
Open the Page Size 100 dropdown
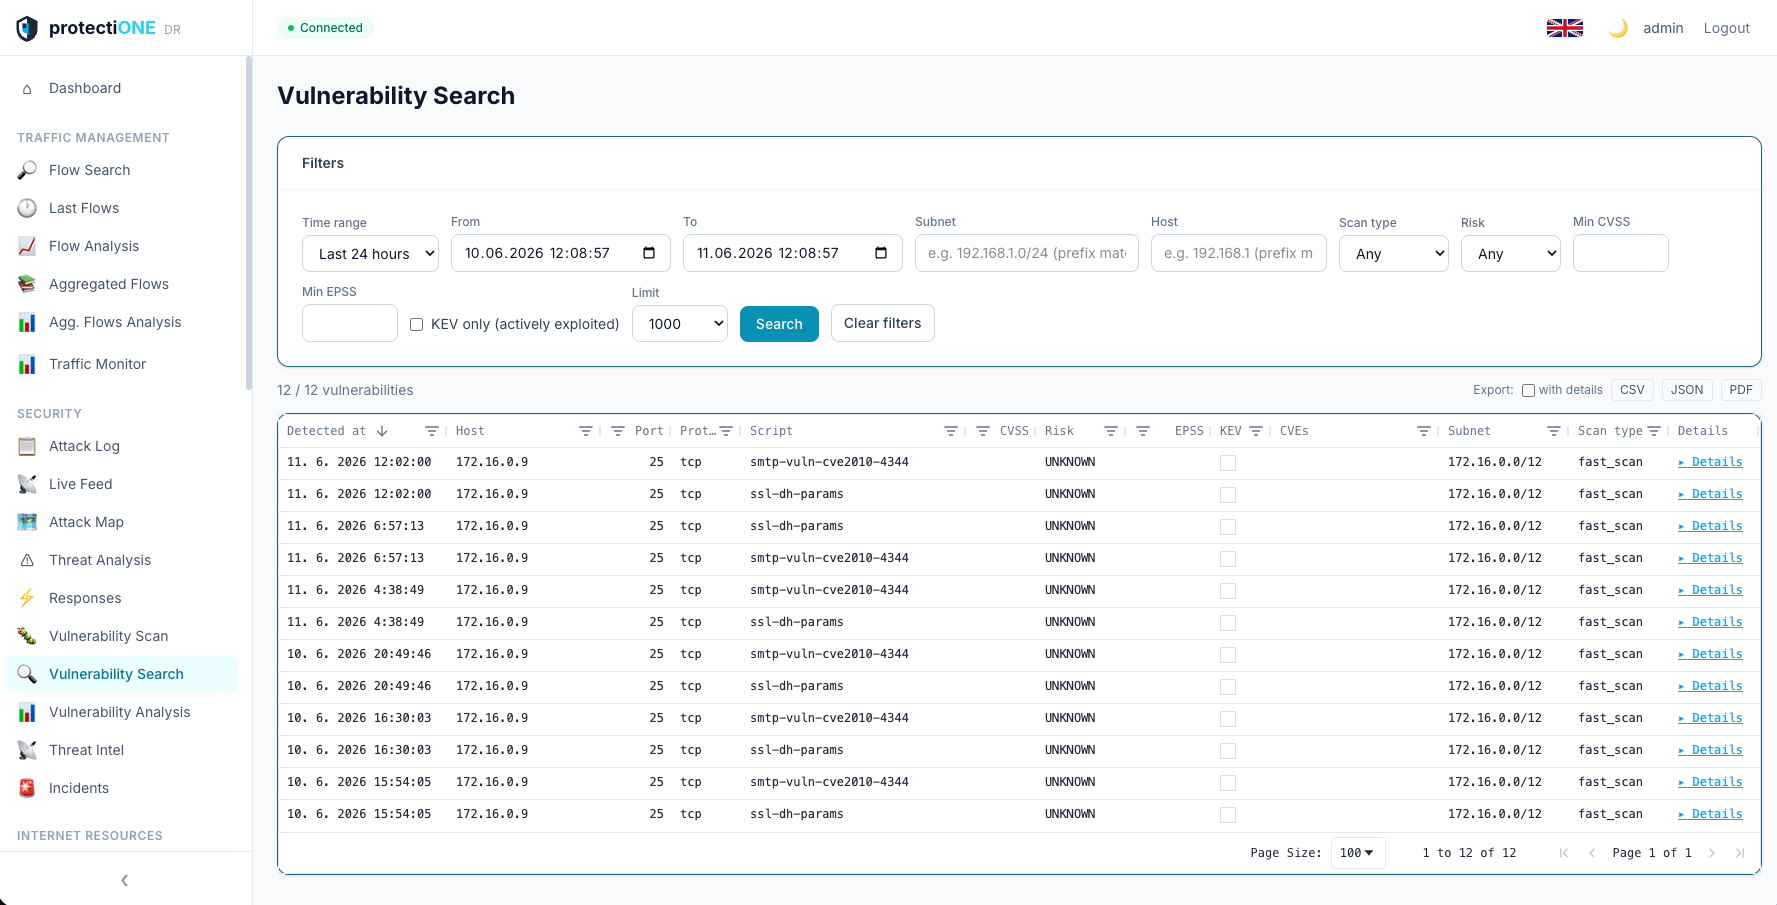1358,853
